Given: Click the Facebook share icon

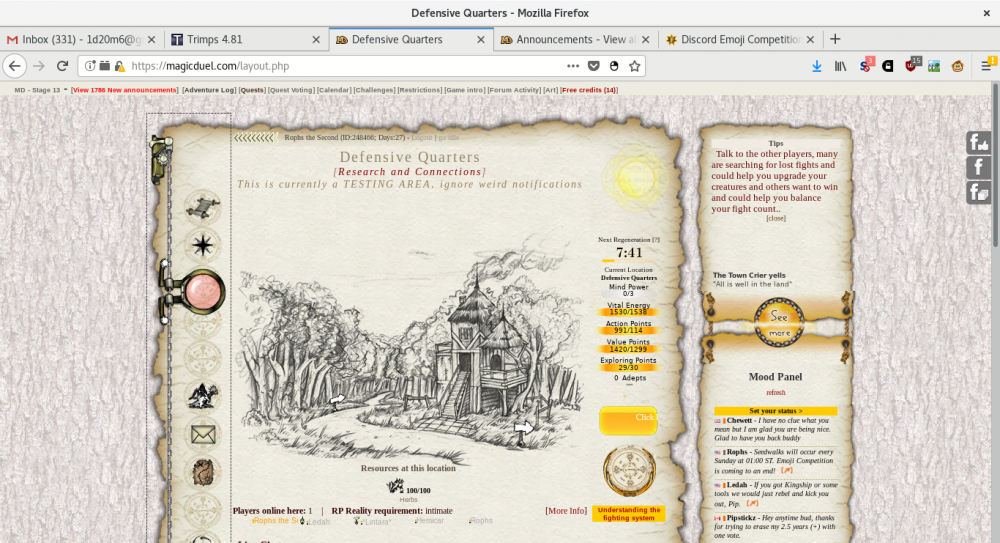Looking at the screenshot, I should 978,192.
